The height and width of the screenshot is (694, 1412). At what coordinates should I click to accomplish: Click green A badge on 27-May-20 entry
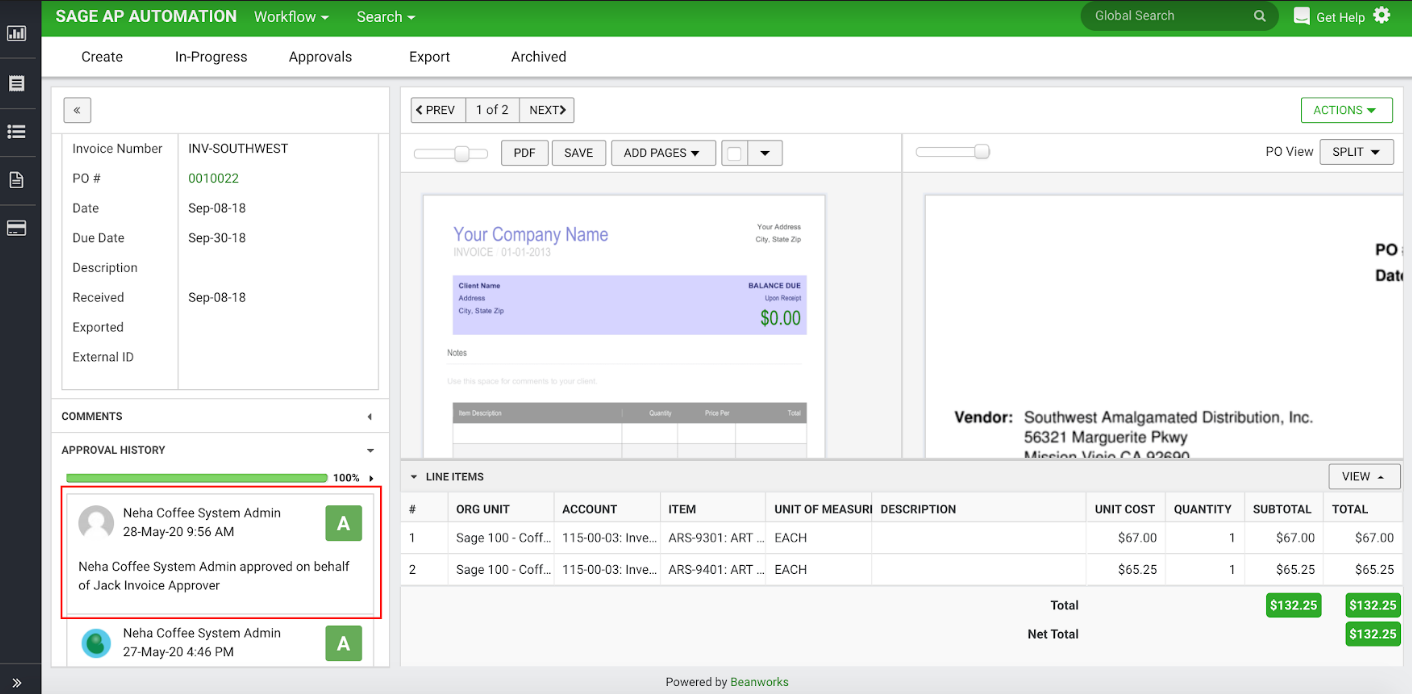(x=343, y=644)
